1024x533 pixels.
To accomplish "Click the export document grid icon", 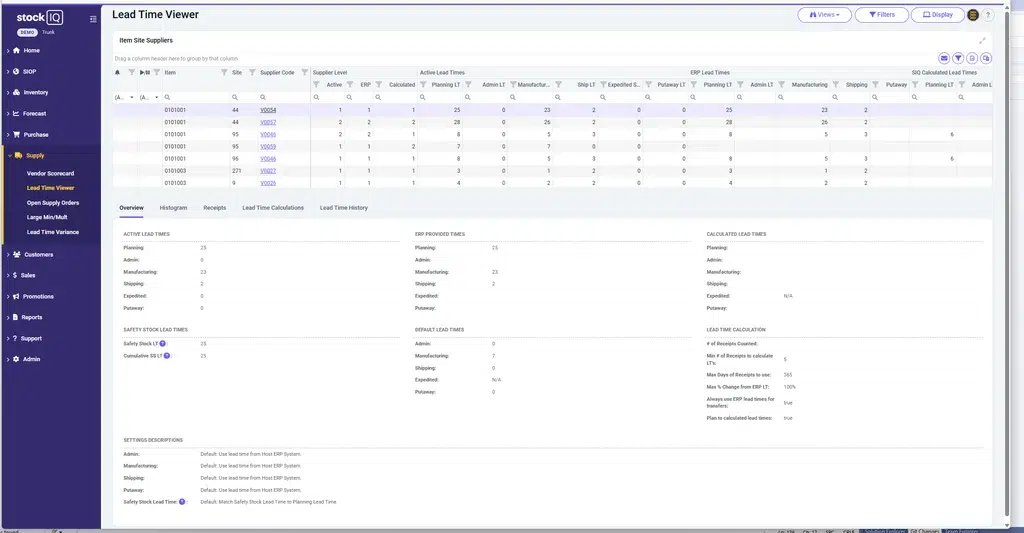I will click(x=972, y=58).
